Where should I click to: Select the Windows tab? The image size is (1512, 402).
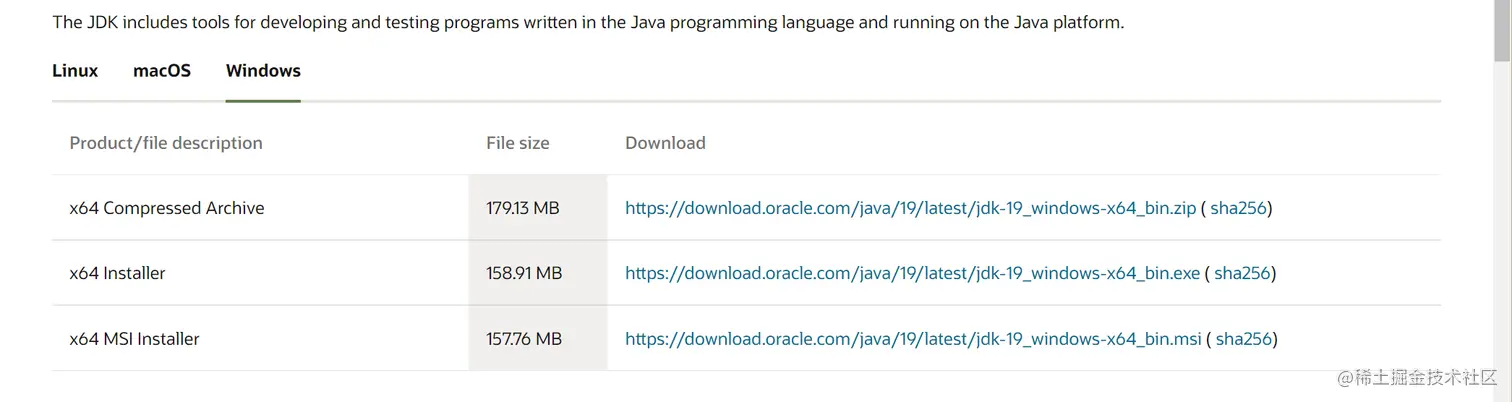tap(263, 71)
